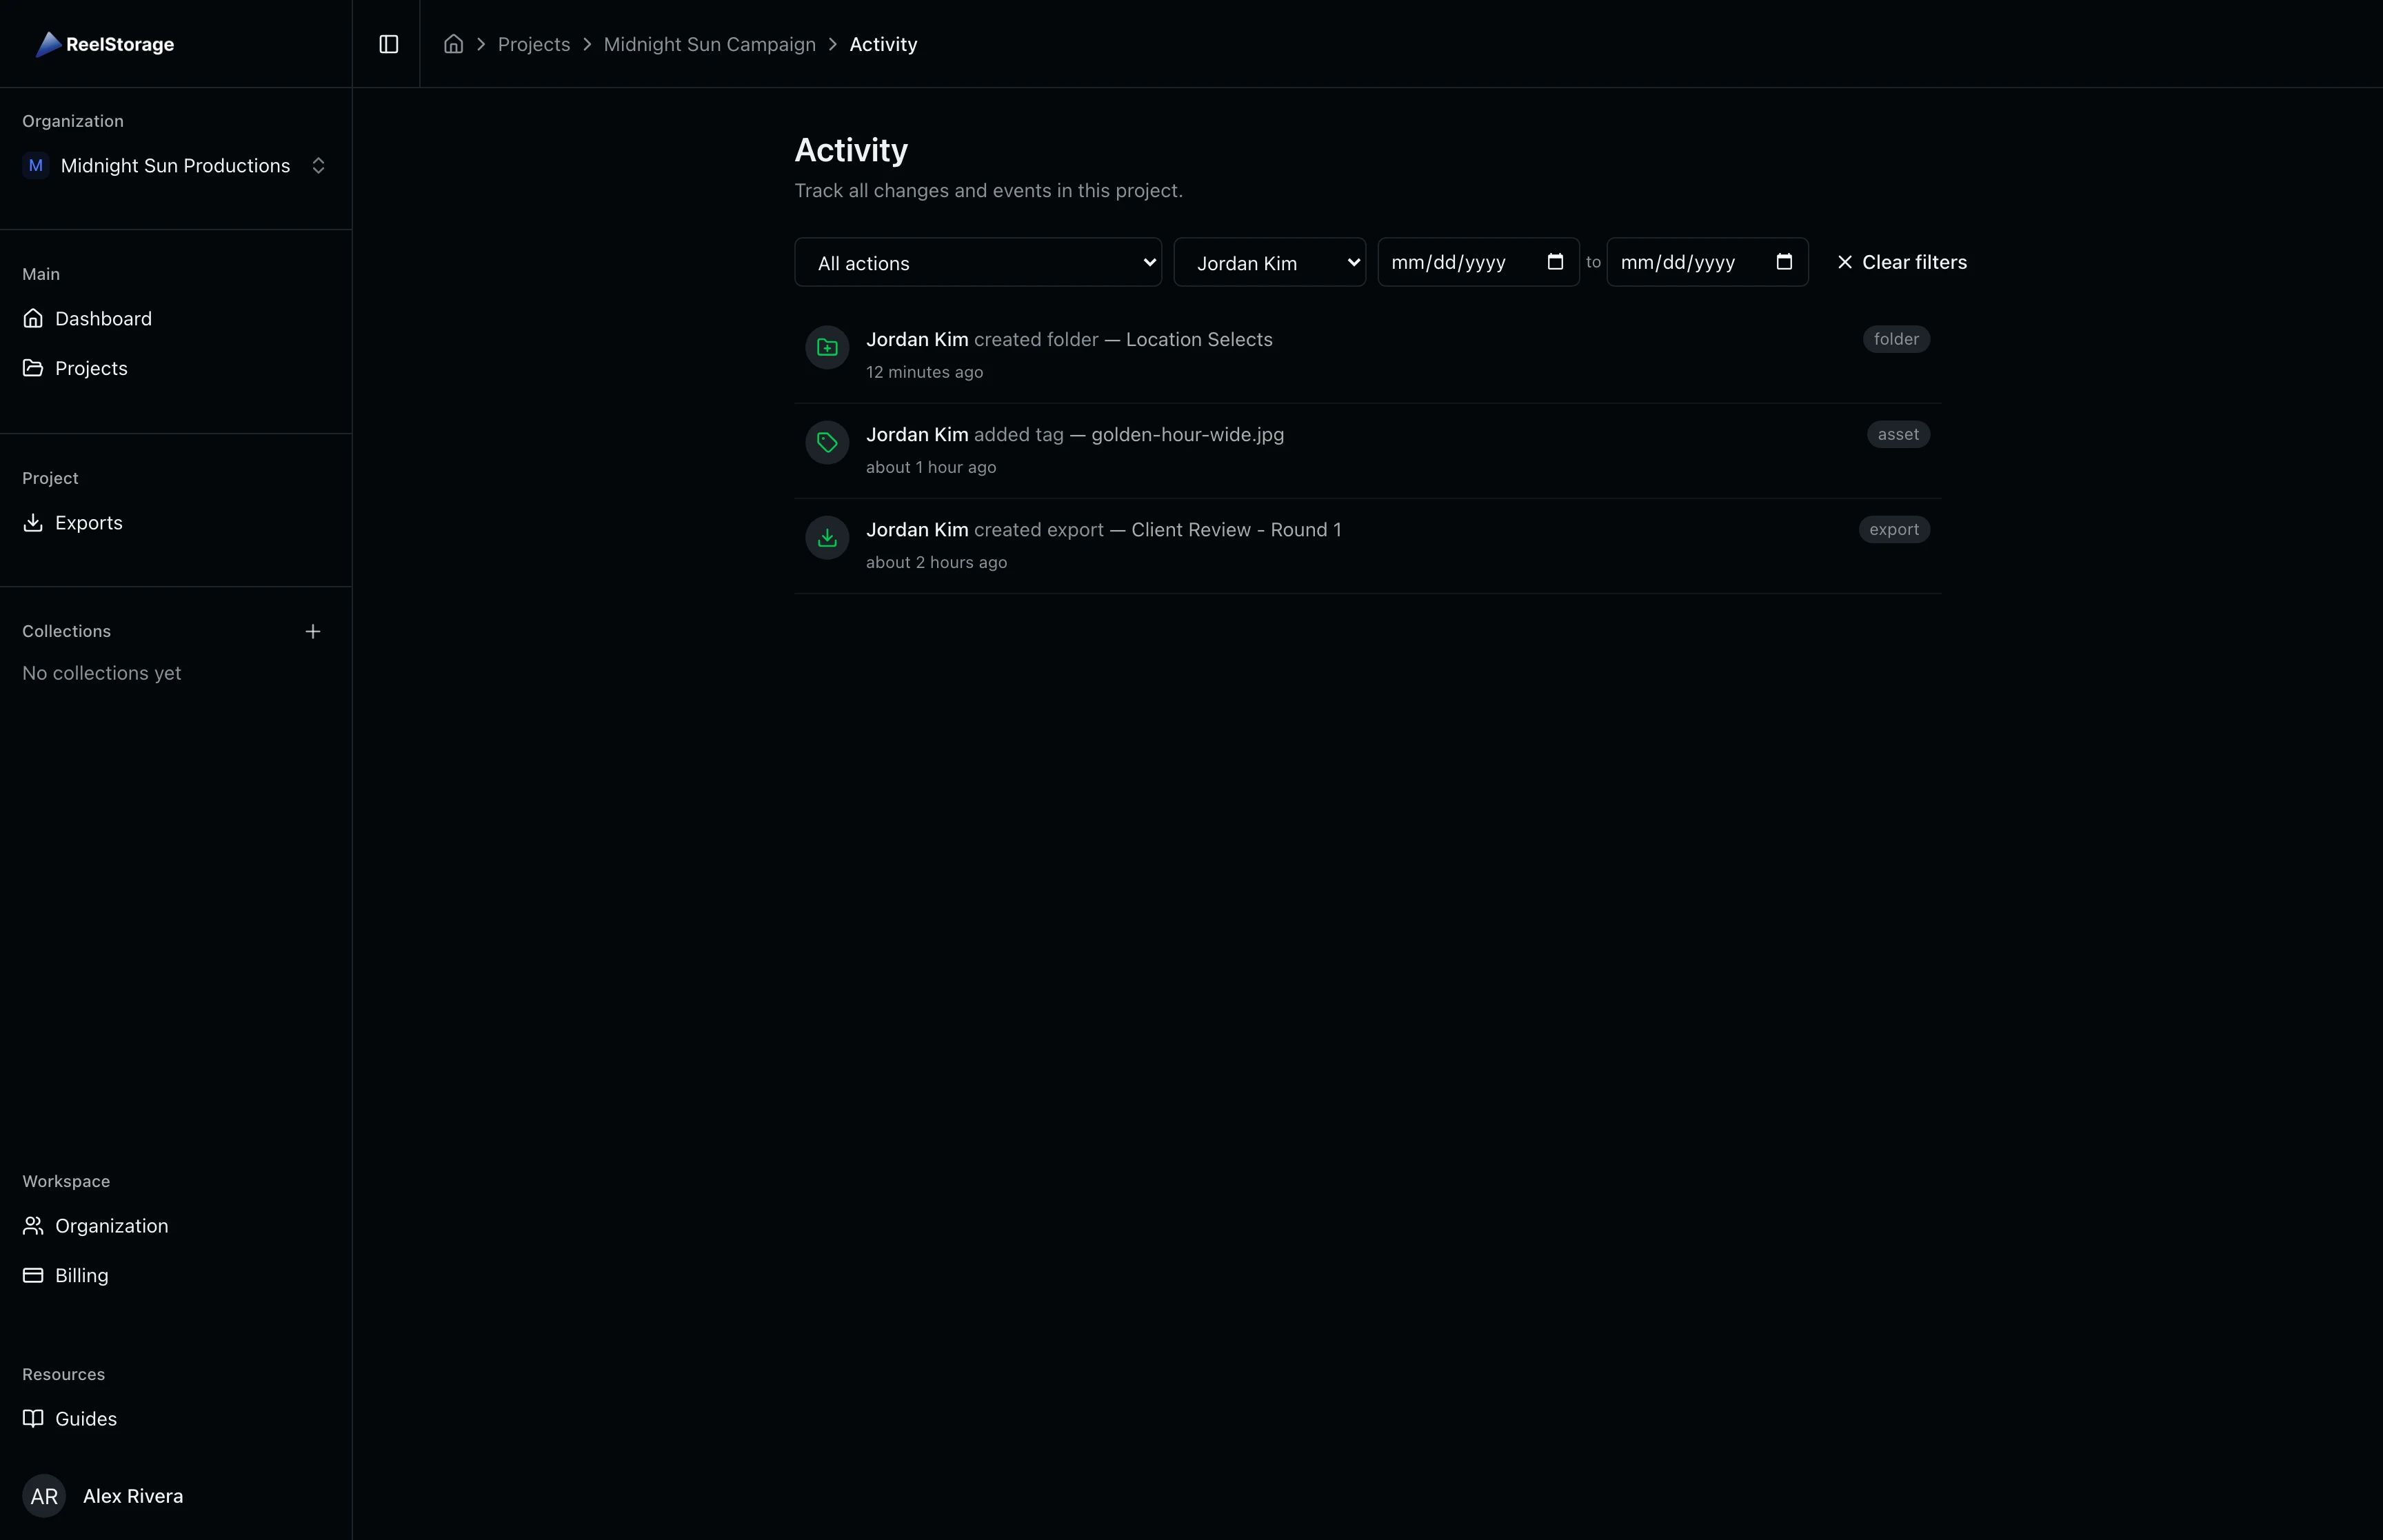Open Billing from the sidebar
Image resolution: width=2383 pixels, height=1540 pixels.
point(80,1275)
